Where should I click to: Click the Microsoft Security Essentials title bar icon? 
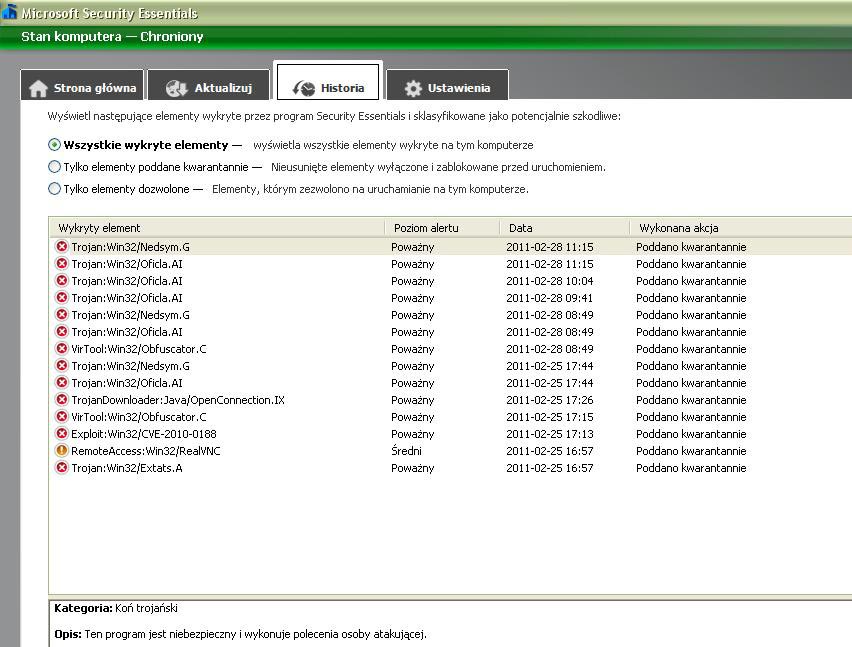point(9,12)
